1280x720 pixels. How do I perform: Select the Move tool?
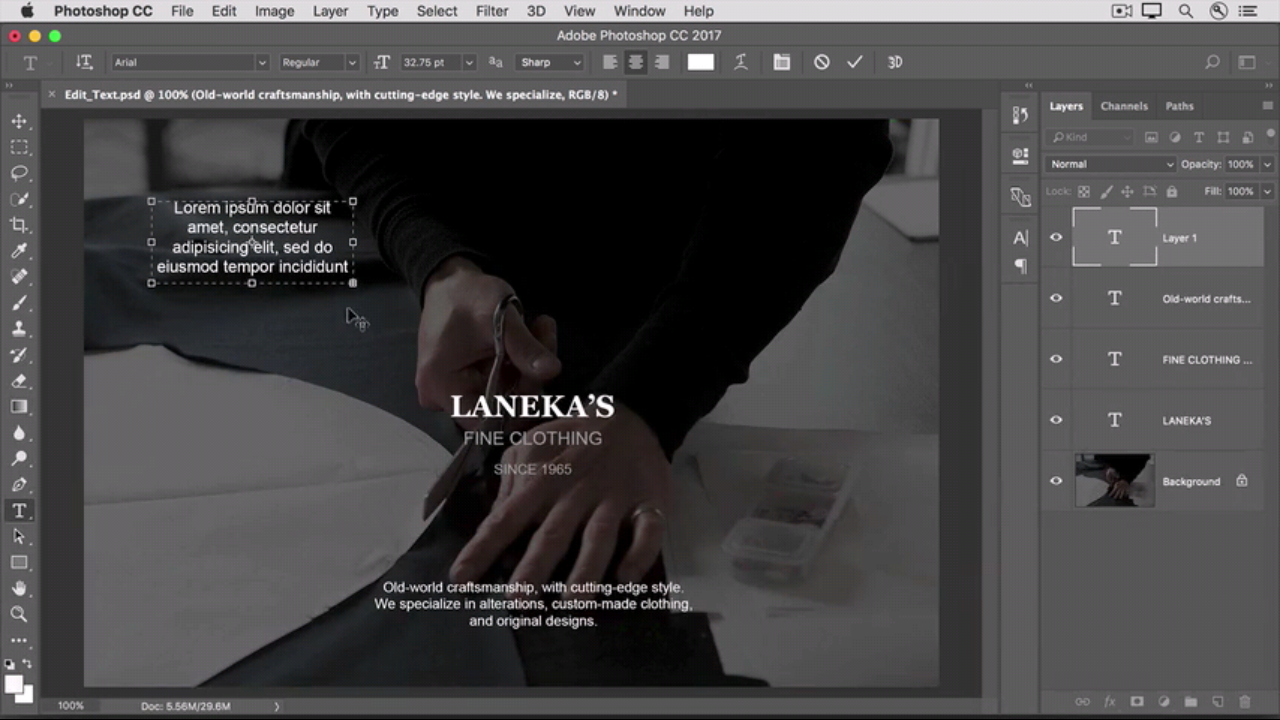click(x=19, y=121)
